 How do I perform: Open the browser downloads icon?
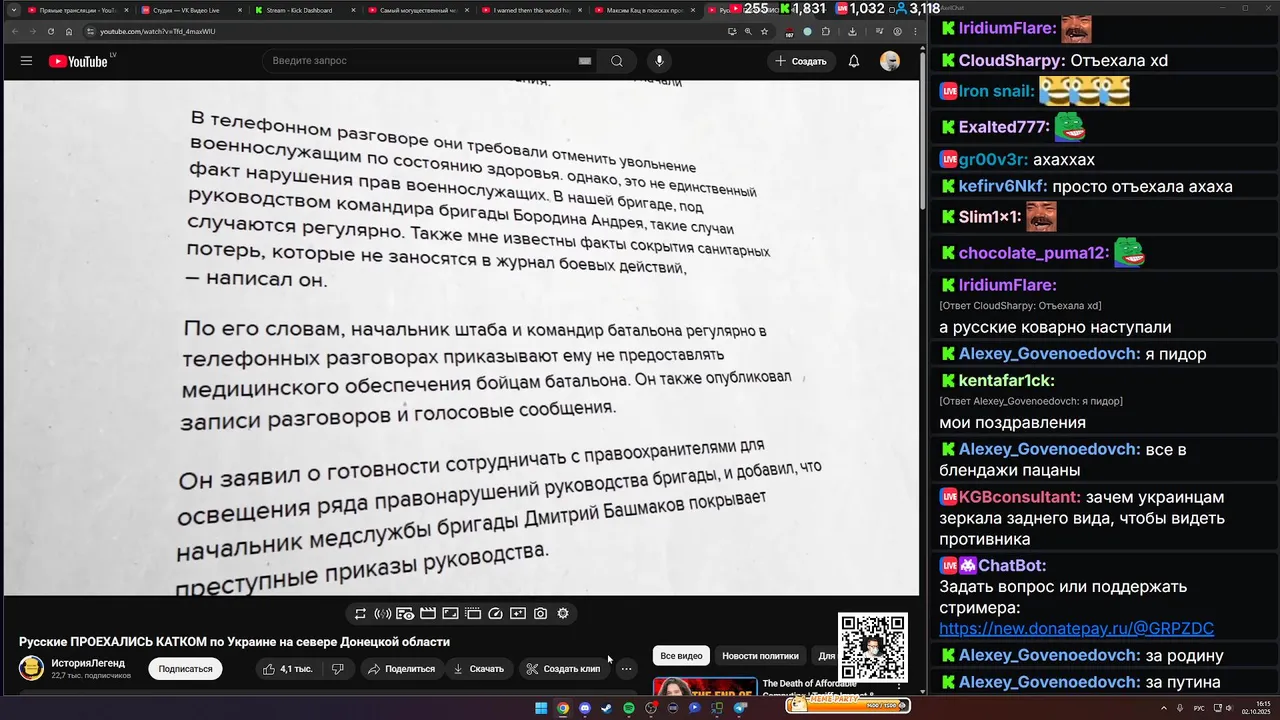click(852, 31)
